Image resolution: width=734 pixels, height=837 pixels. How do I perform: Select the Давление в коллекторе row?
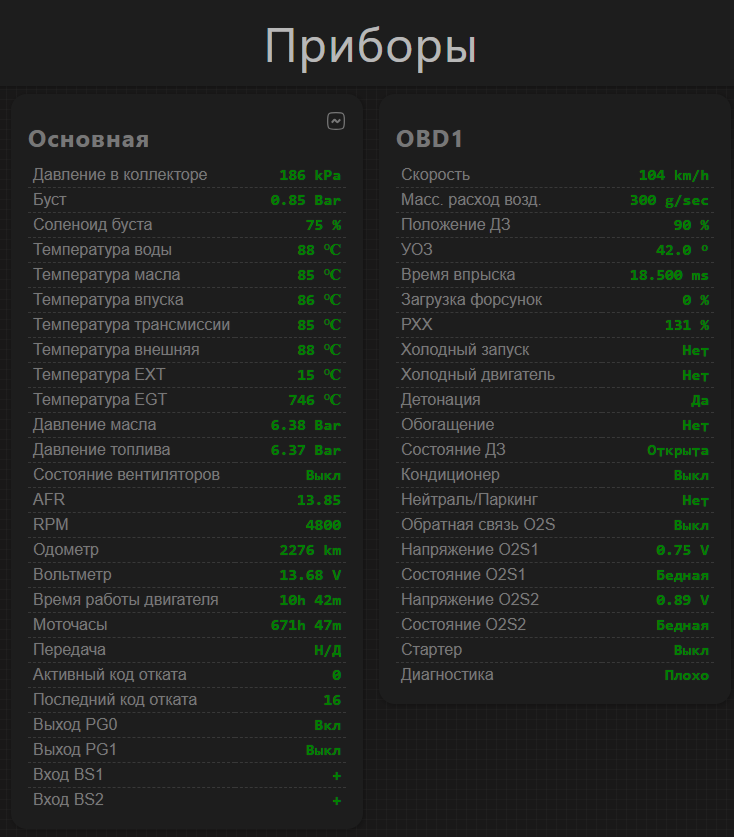click(x=187, y=175)
